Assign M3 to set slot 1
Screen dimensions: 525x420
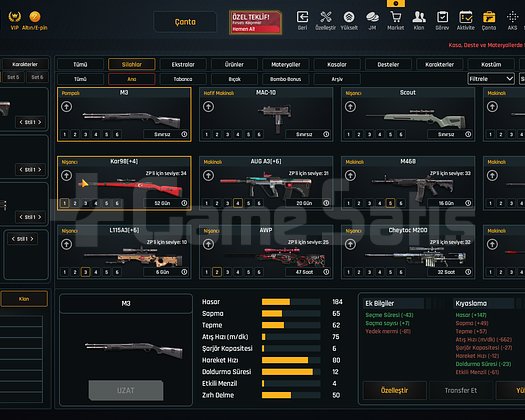pyautogui.click(x=65, y=134)
